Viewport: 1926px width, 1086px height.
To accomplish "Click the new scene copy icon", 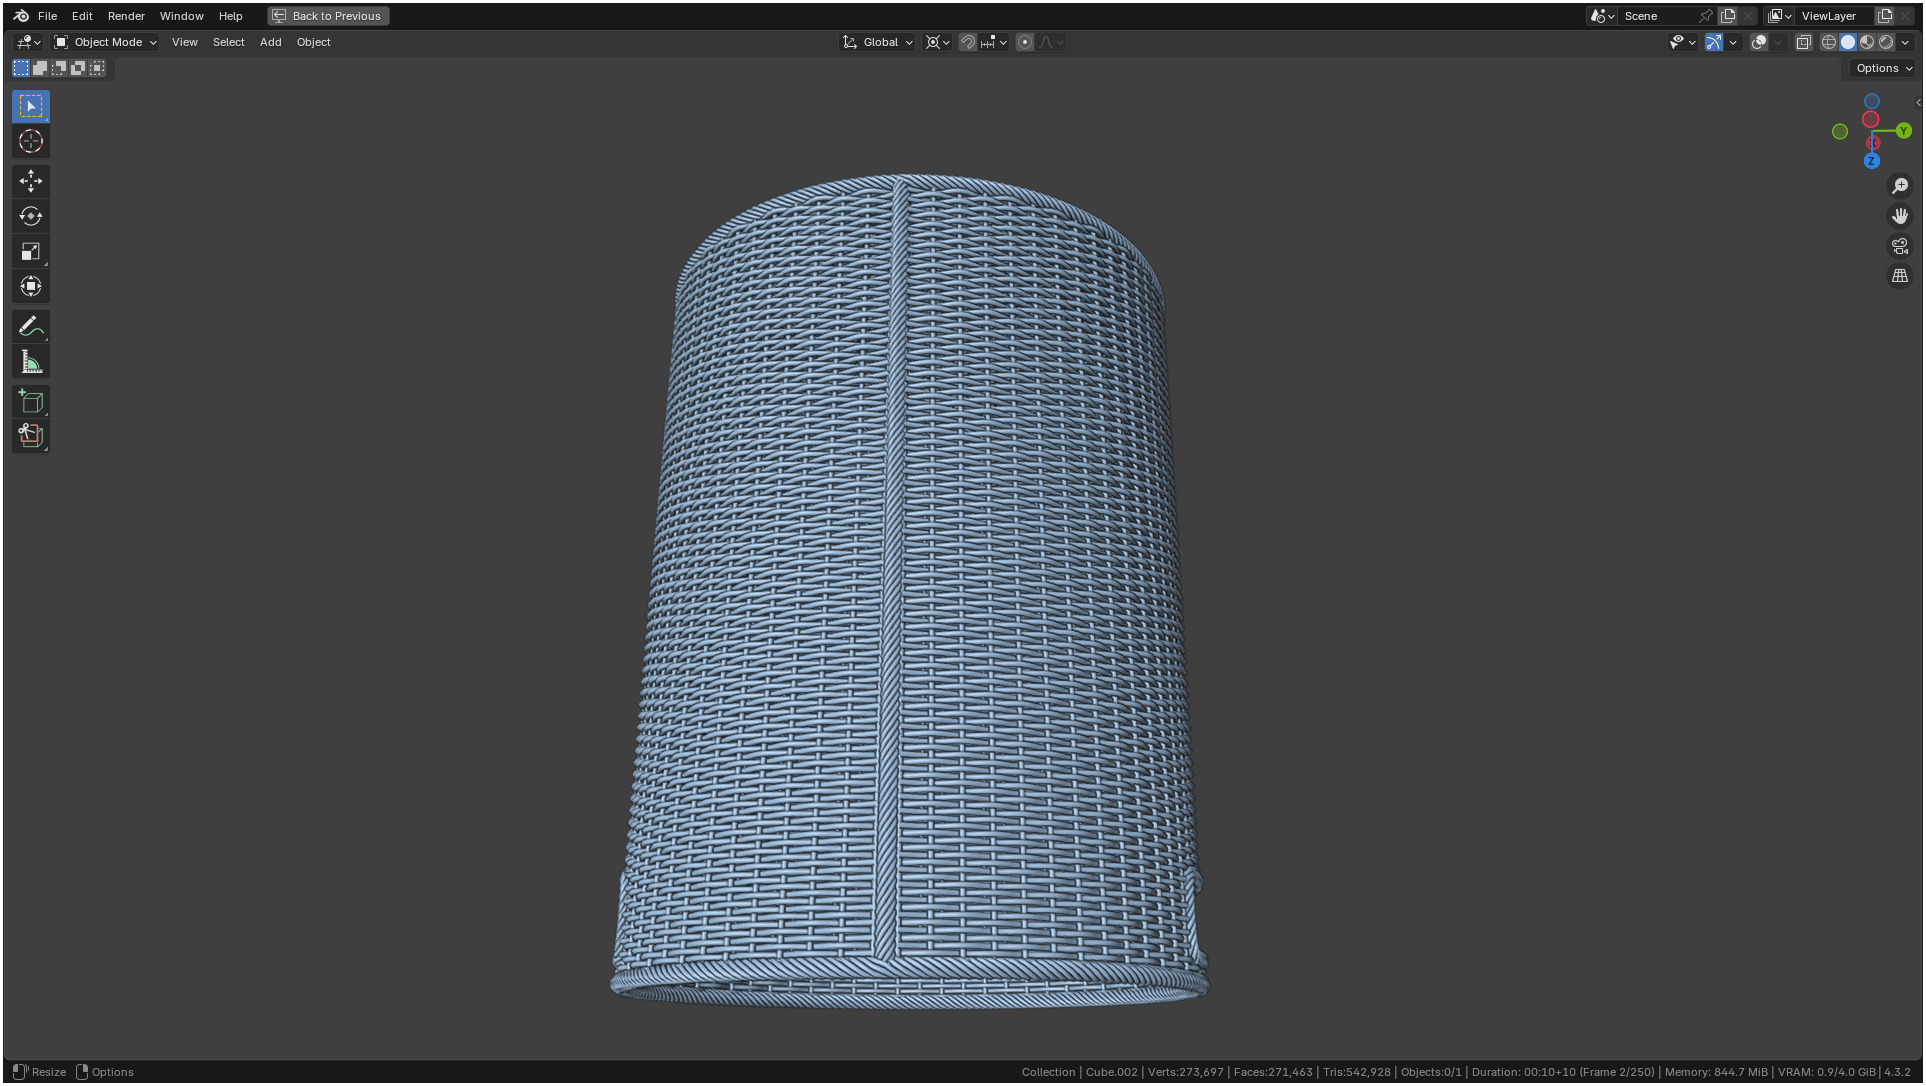I will coord(1728,16).
